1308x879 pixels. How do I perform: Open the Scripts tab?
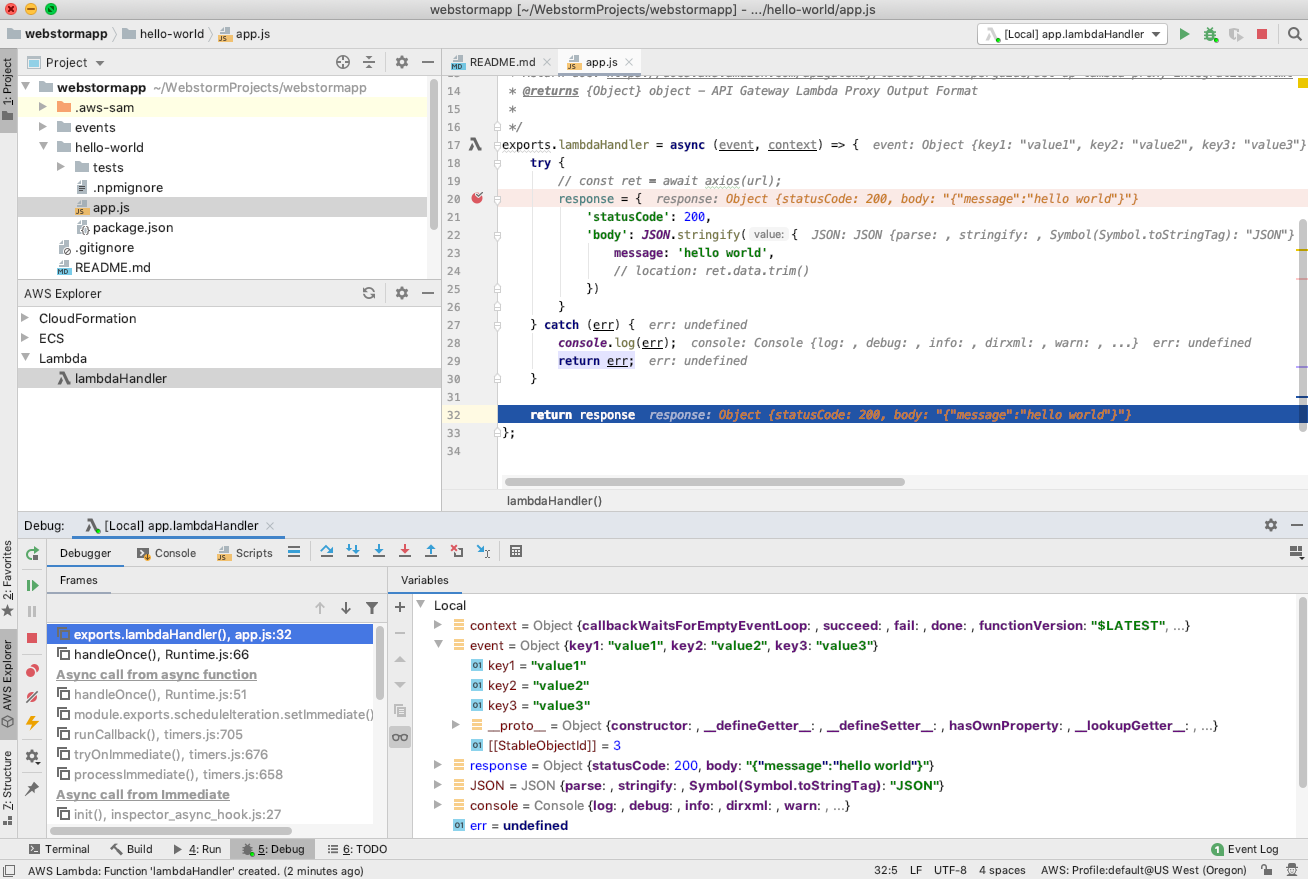(245, 553)
